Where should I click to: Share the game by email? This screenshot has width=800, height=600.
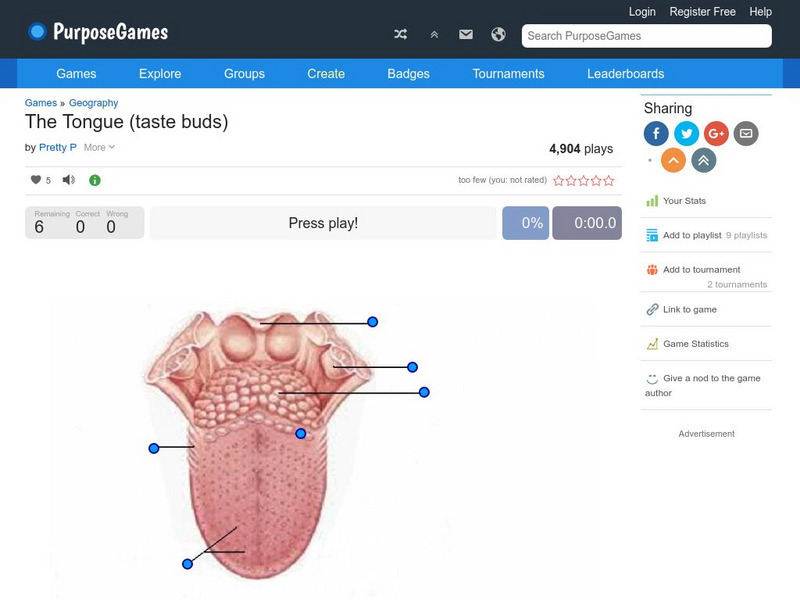pos(746,133)
